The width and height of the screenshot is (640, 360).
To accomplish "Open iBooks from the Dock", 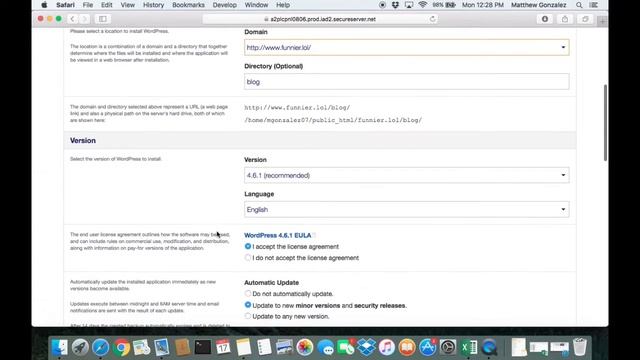I will tap(407, 347).
